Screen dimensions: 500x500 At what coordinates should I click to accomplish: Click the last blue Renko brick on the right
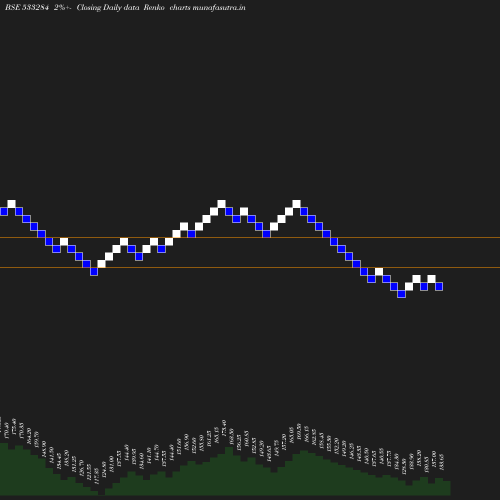tap(439, 286)
